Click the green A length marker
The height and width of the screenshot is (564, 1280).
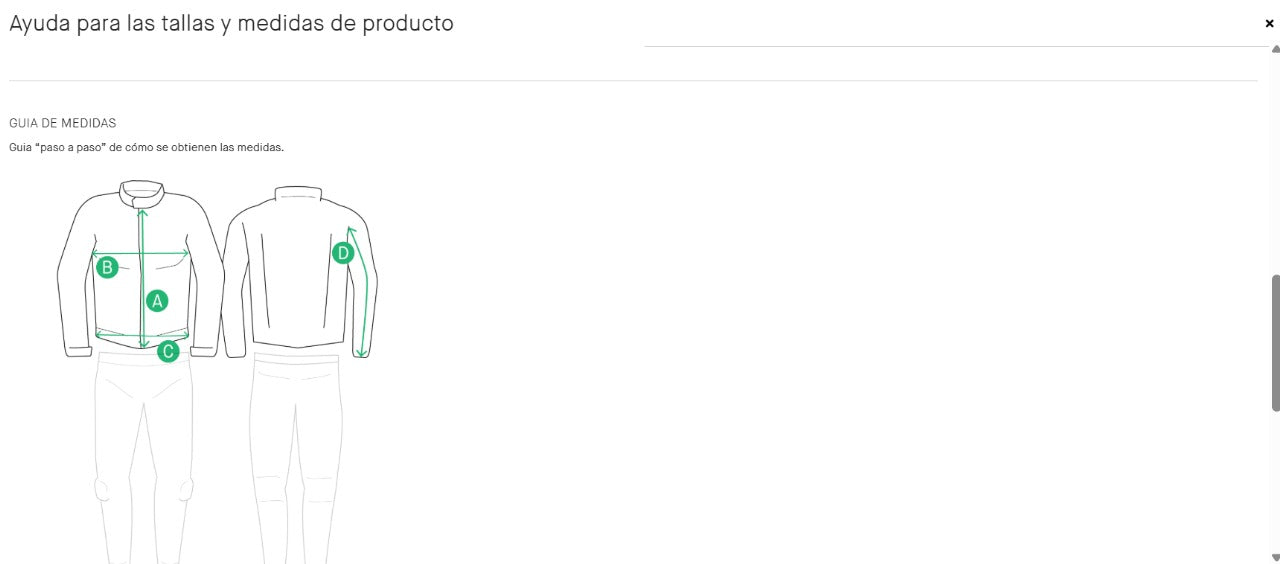(156, 300)
